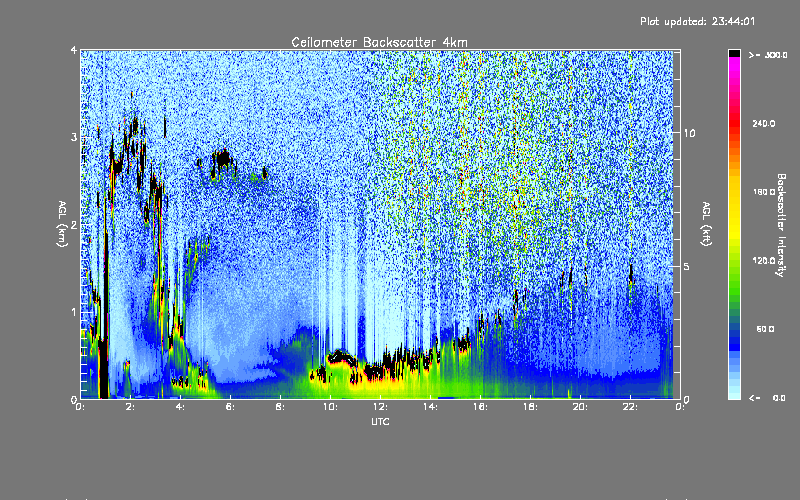Click the '4' tick on the km axis
800x500 pixels.
point(74,50)
